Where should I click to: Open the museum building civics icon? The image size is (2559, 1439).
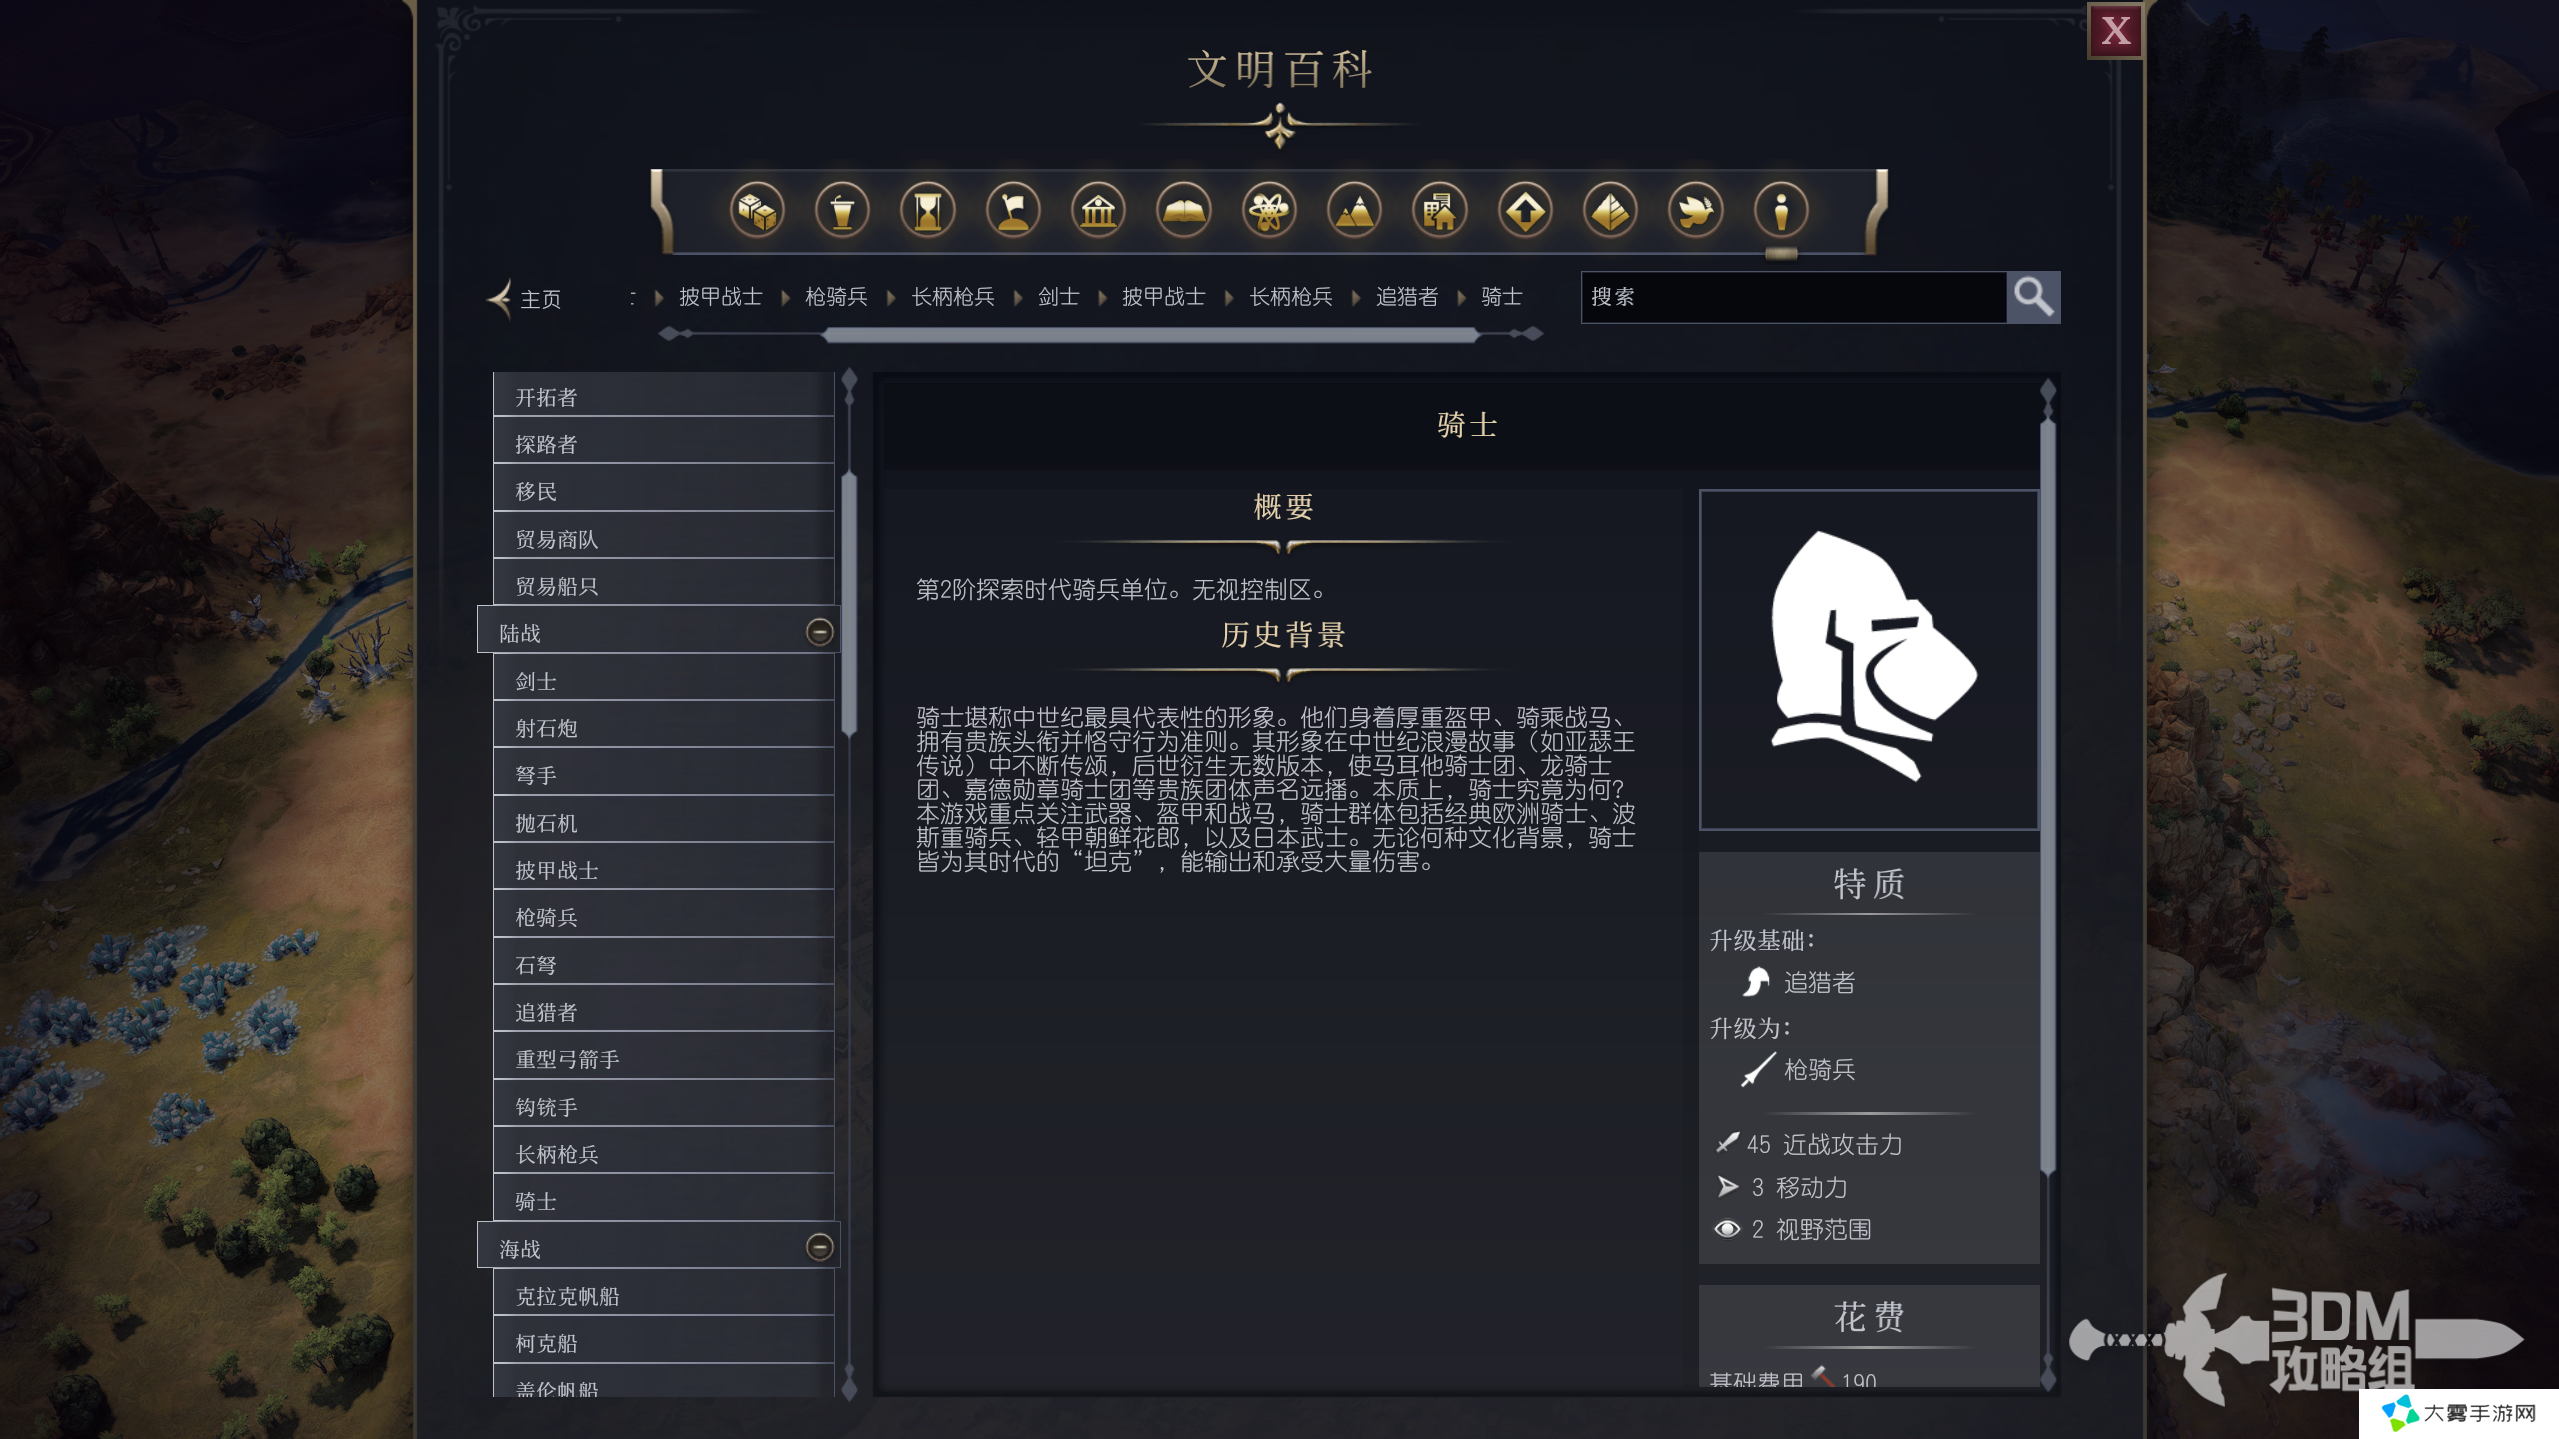pos(1098,211)
